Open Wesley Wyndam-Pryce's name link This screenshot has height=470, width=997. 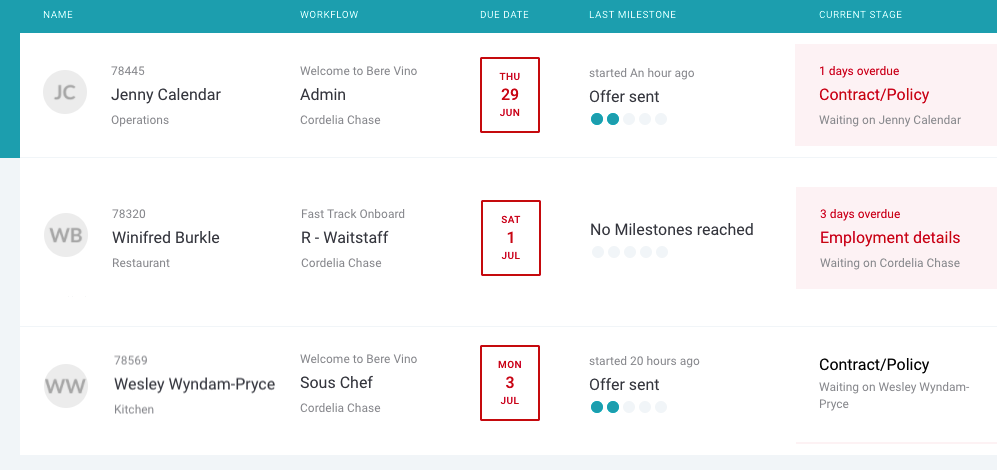(x=195, y=384)
